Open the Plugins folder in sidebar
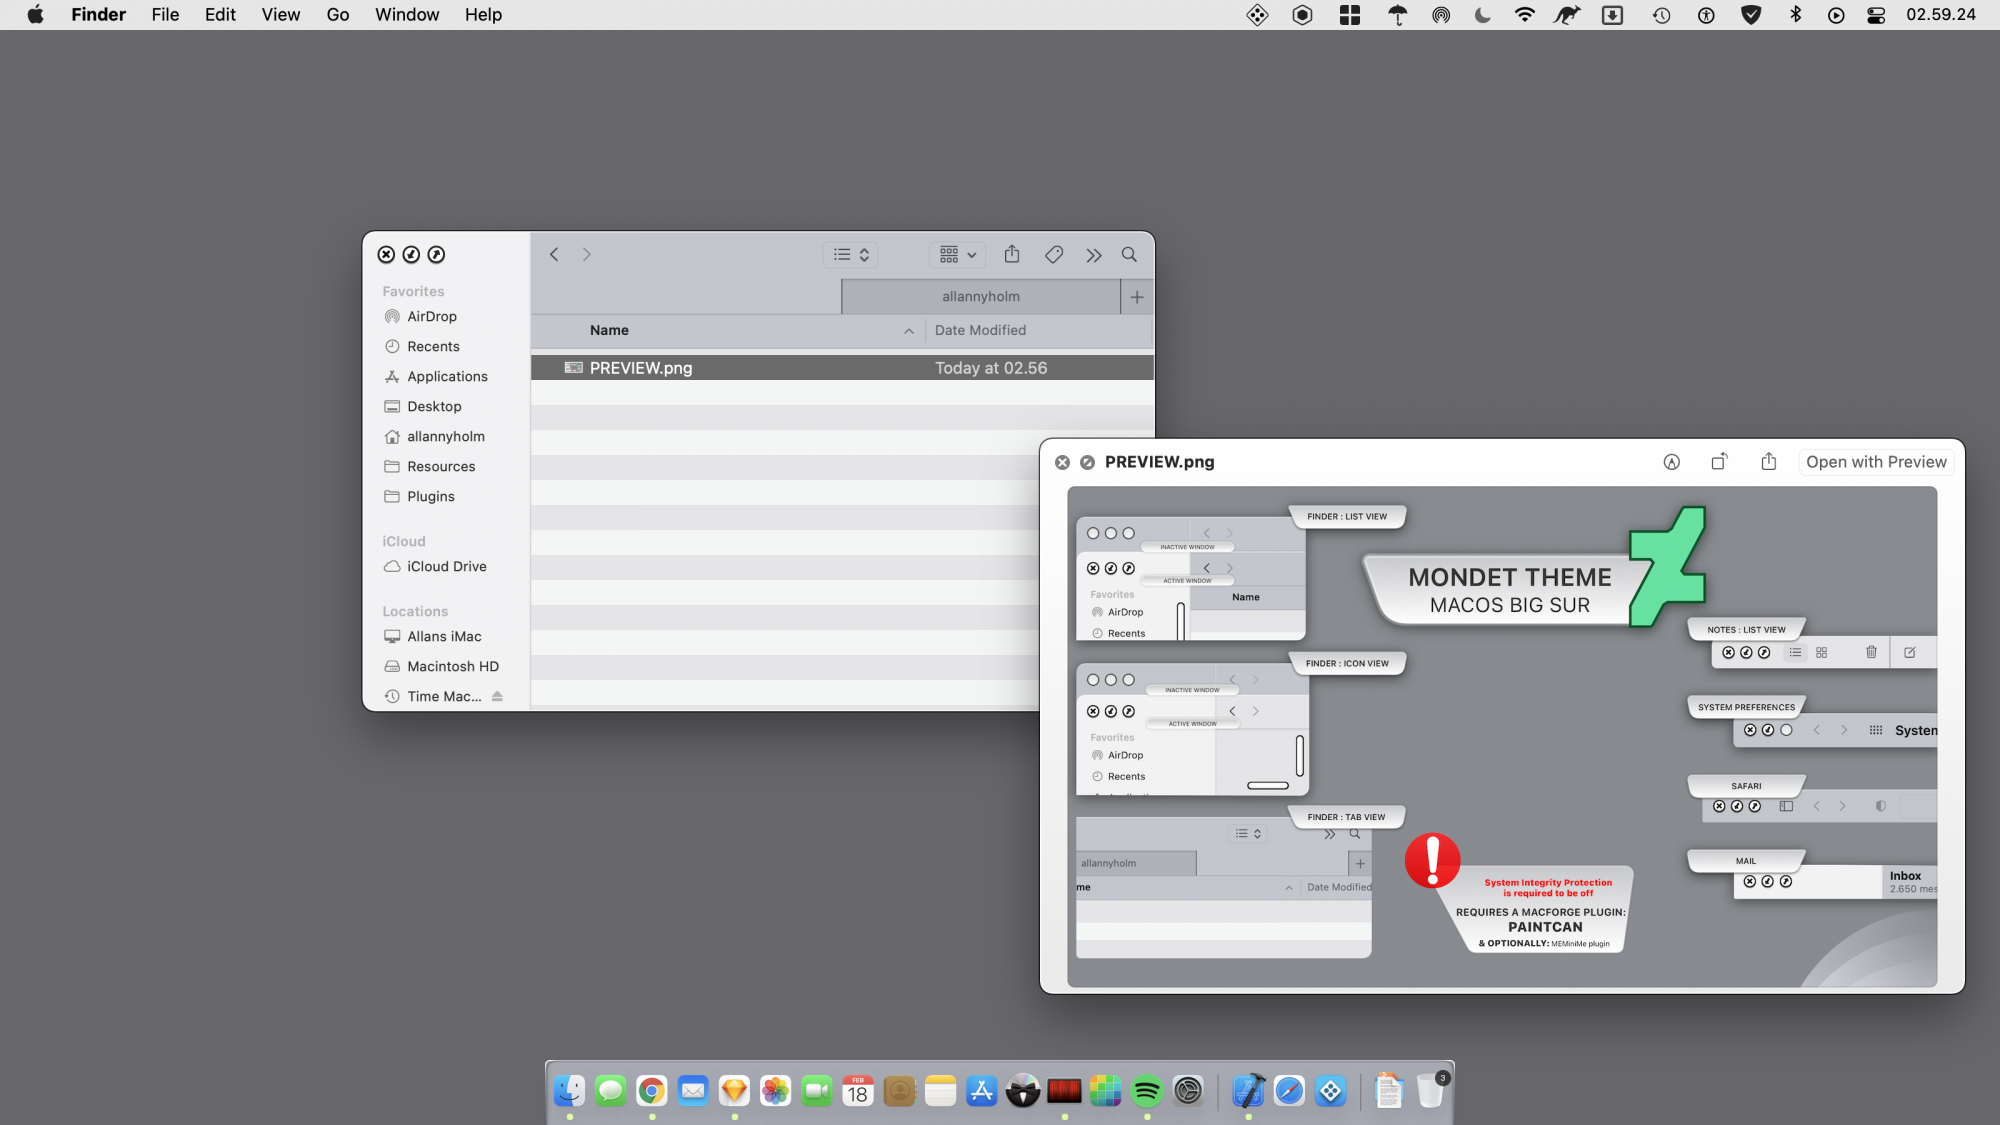Viewport: 2000px width, 1125px height. pyautogui.click(x=431, y=496)
